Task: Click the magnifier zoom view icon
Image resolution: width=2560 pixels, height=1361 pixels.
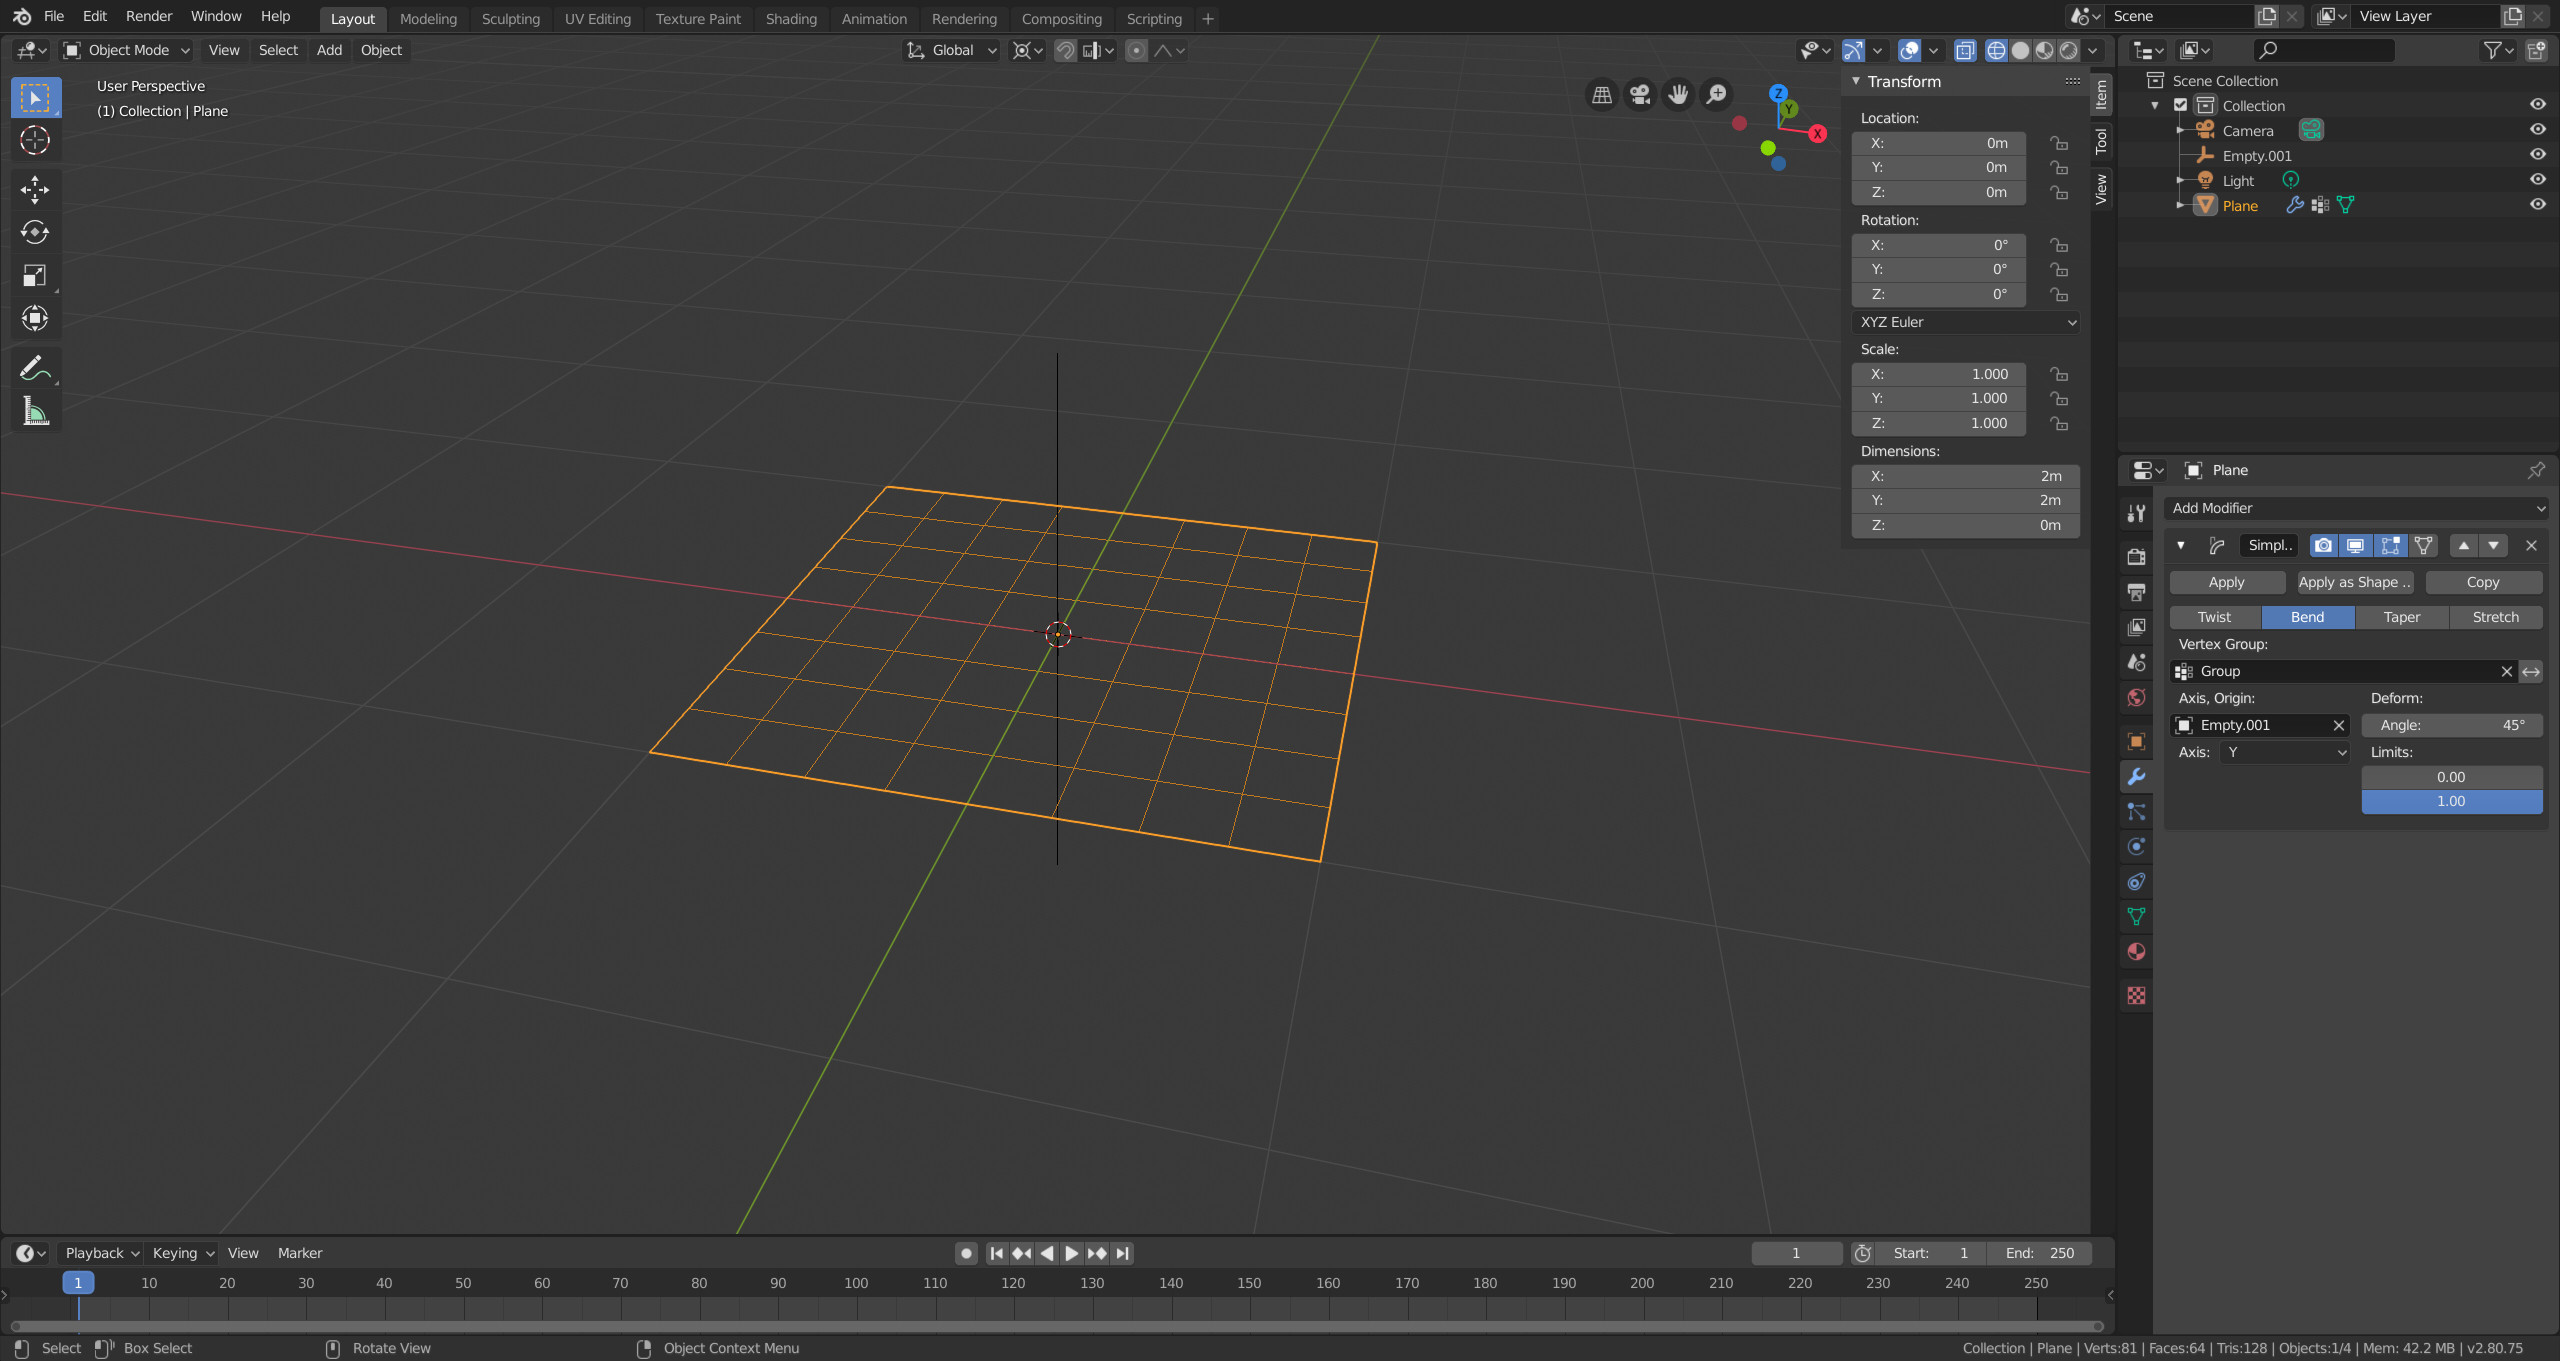Action: pos(1716,95)
